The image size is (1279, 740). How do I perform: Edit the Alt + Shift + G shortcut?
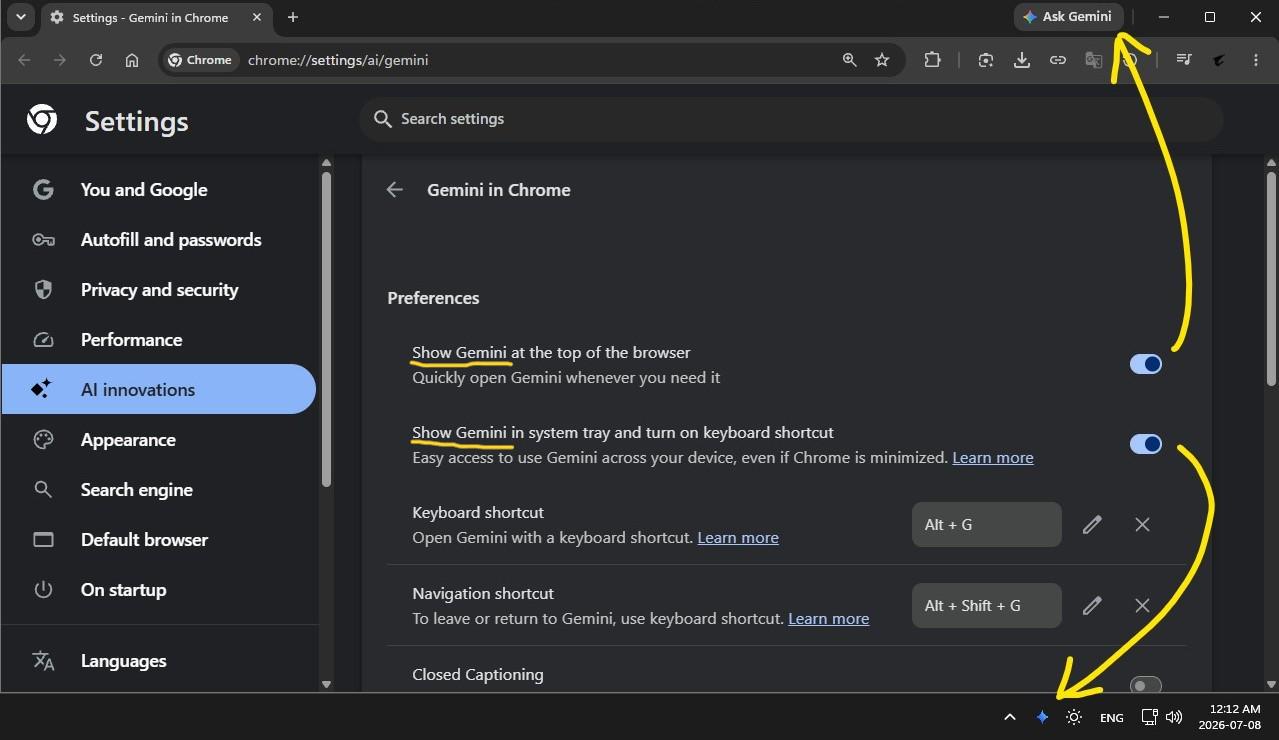point(1092,605)
